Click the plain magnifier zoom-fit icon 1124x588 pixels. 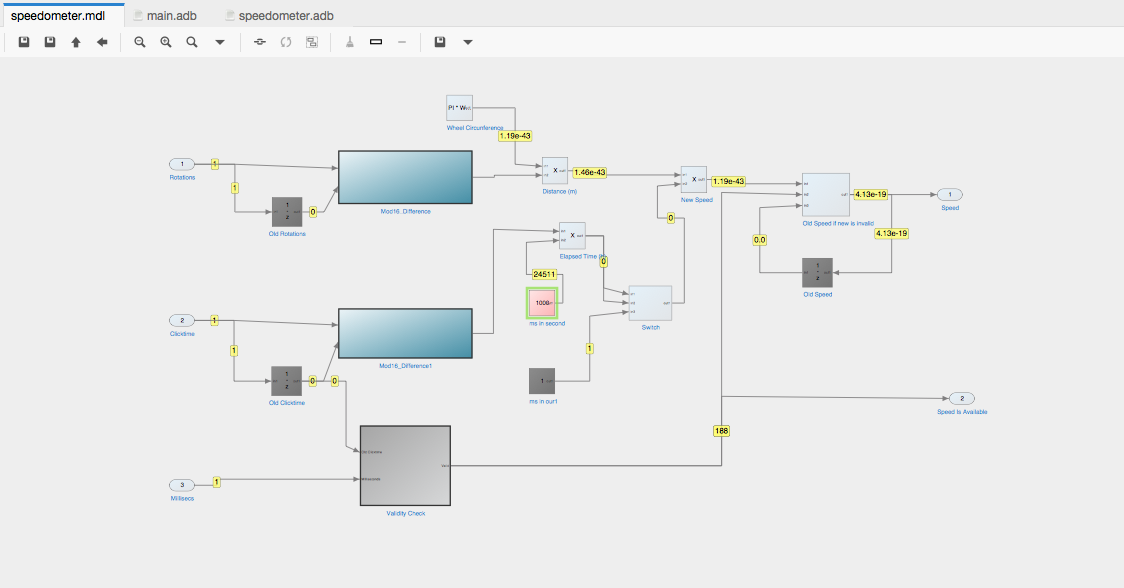192,42
